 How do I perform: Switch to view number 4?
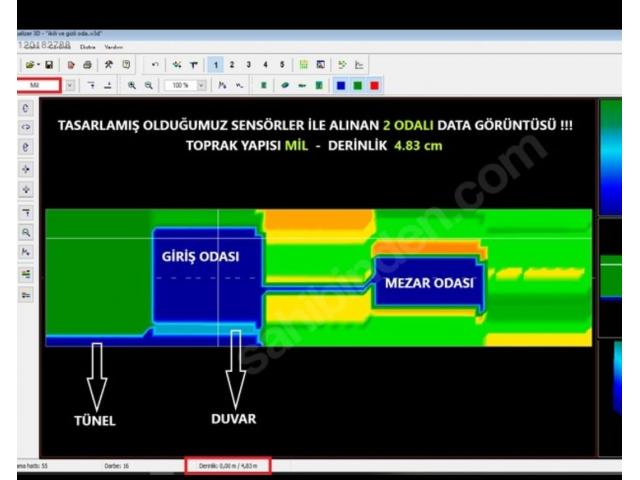click(265, 64)
